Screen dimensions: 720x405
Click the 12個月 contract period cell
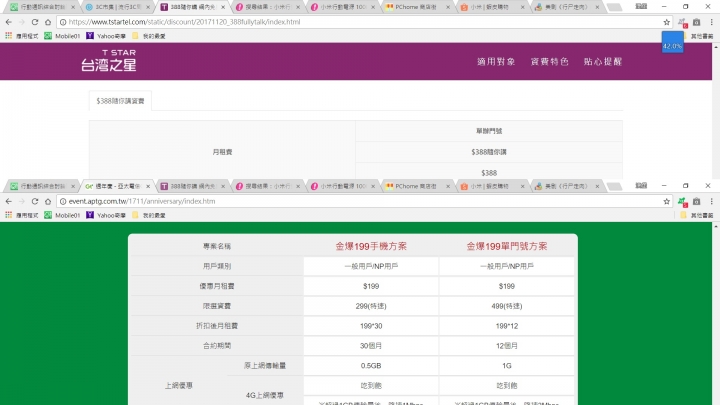tap(506, 346)
